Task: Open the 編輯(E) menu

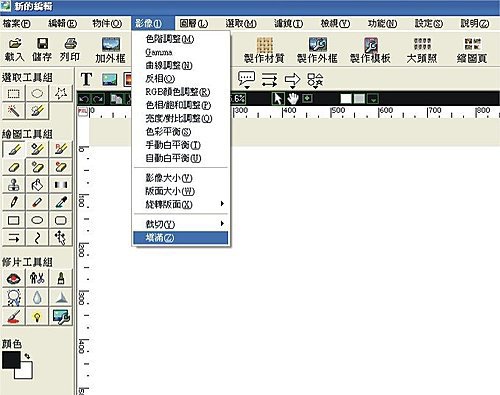Action: (62, 24)
